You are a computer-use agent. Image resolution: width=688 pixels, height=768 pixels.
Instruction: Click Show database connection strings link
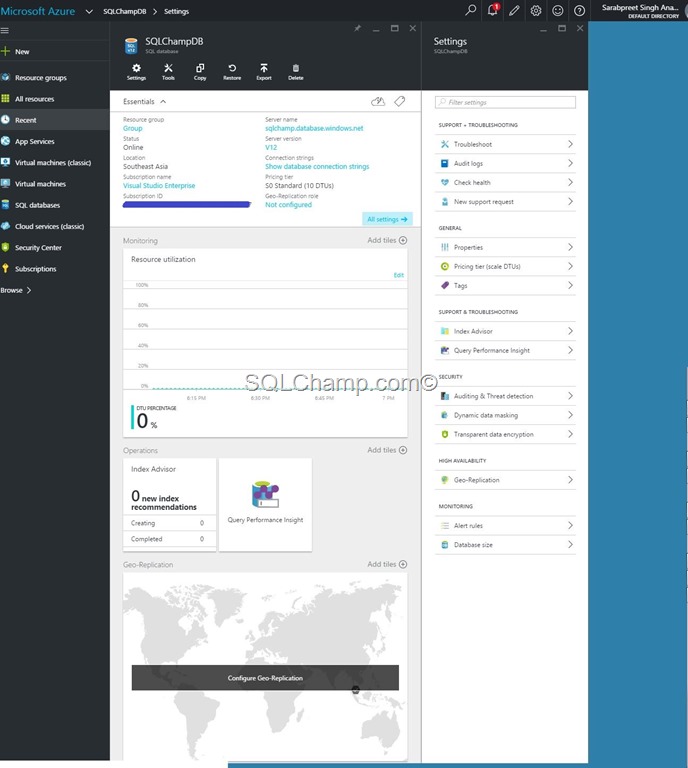click(x=317, y=167)
